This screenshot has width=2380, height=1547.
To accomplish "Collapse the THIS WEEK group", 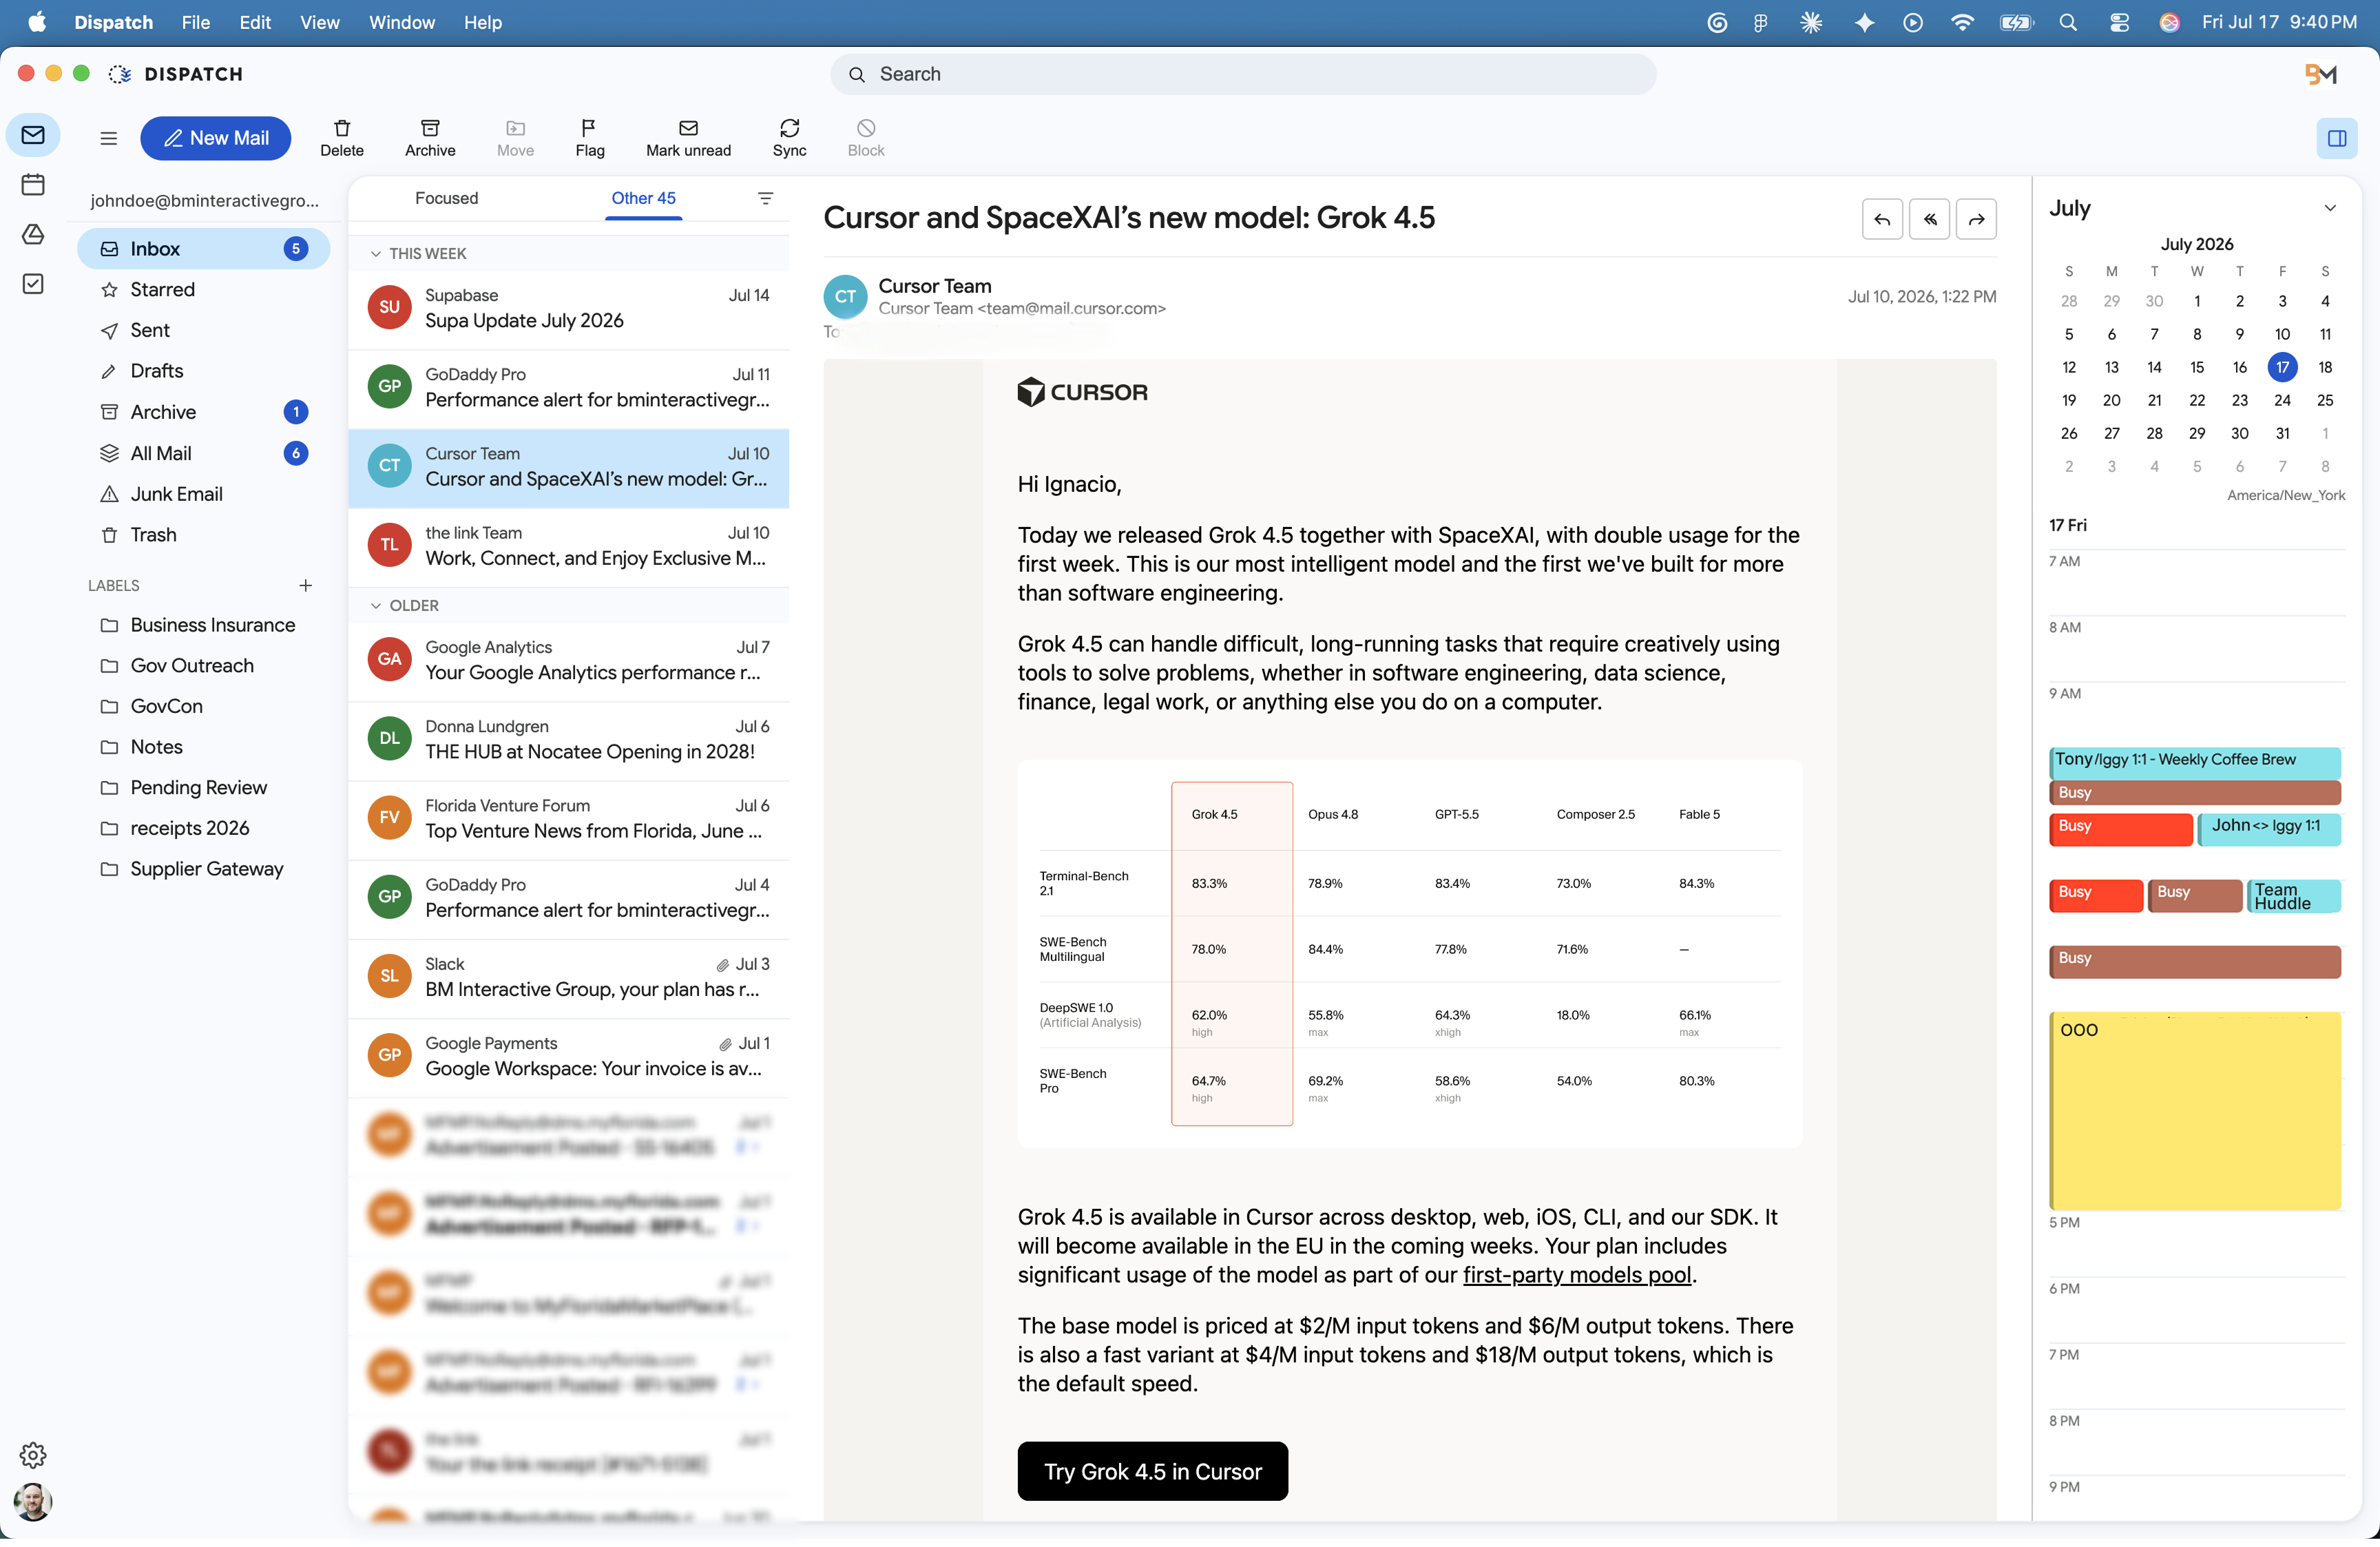I will click(376, 254).
